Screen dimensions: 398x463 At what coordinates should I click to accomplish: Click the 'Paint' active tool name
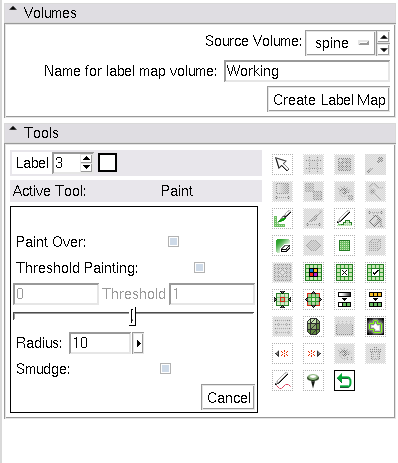click(x=177, y=191)
